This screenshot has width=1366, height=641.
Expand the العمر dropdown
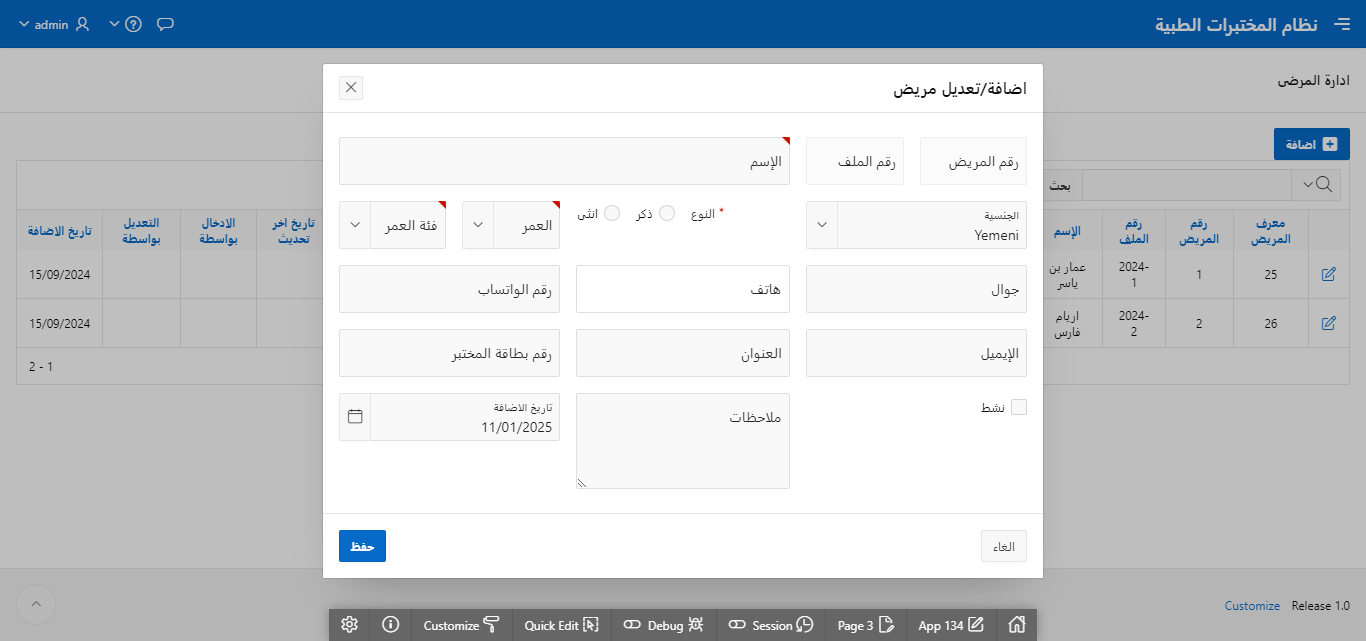click(477, 224)
